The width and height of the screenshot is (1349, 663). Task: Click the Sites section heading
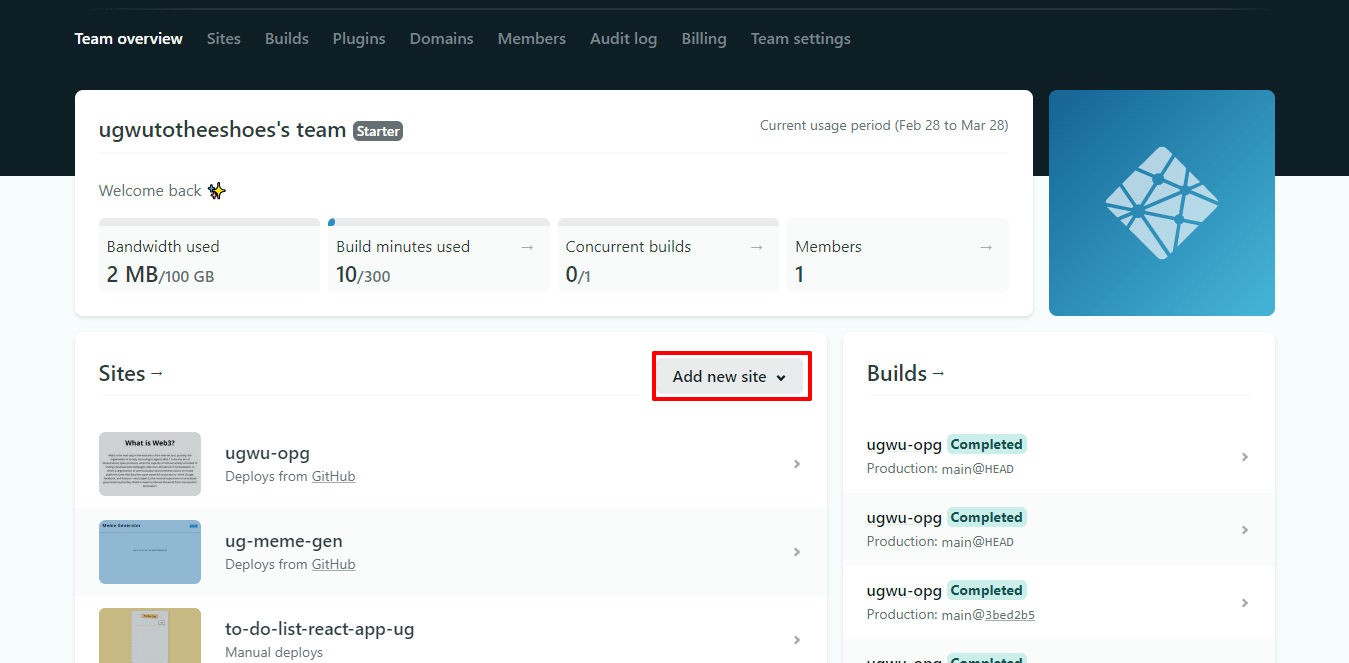pos(122,373)
